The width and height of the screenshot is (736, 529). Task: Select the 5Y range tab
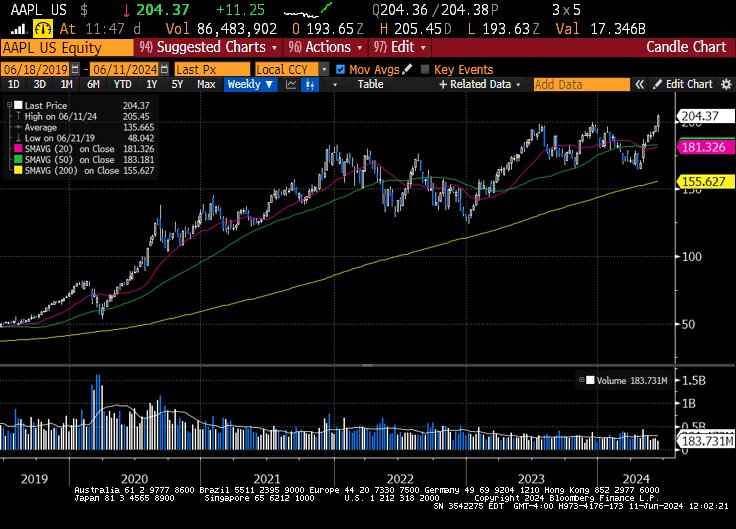point(177,84)
